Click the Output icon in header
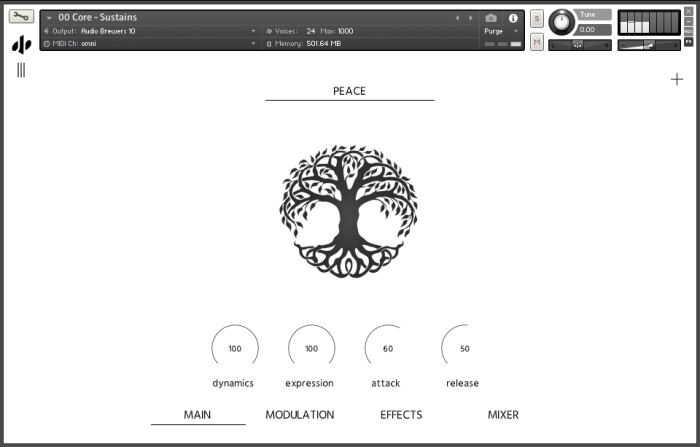Viewport: 700px width, 447px height. (46, 31)
